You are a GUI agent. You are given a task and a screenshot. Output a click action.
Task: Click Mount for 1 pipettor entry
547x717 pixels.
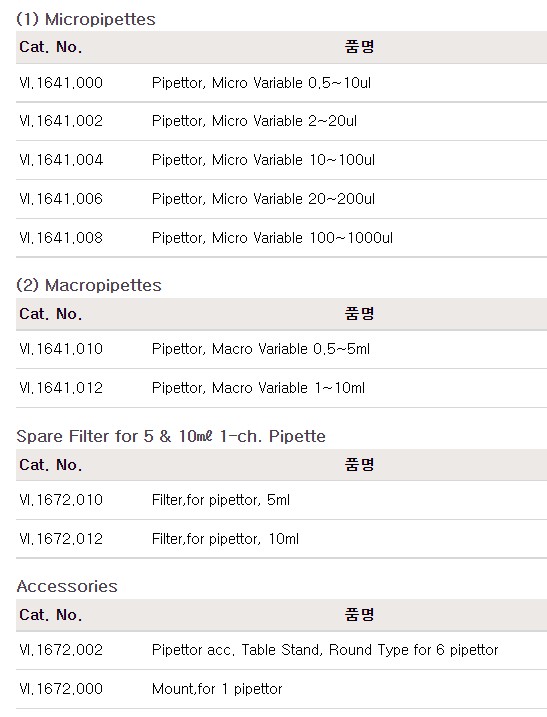(x=217, y=689)
